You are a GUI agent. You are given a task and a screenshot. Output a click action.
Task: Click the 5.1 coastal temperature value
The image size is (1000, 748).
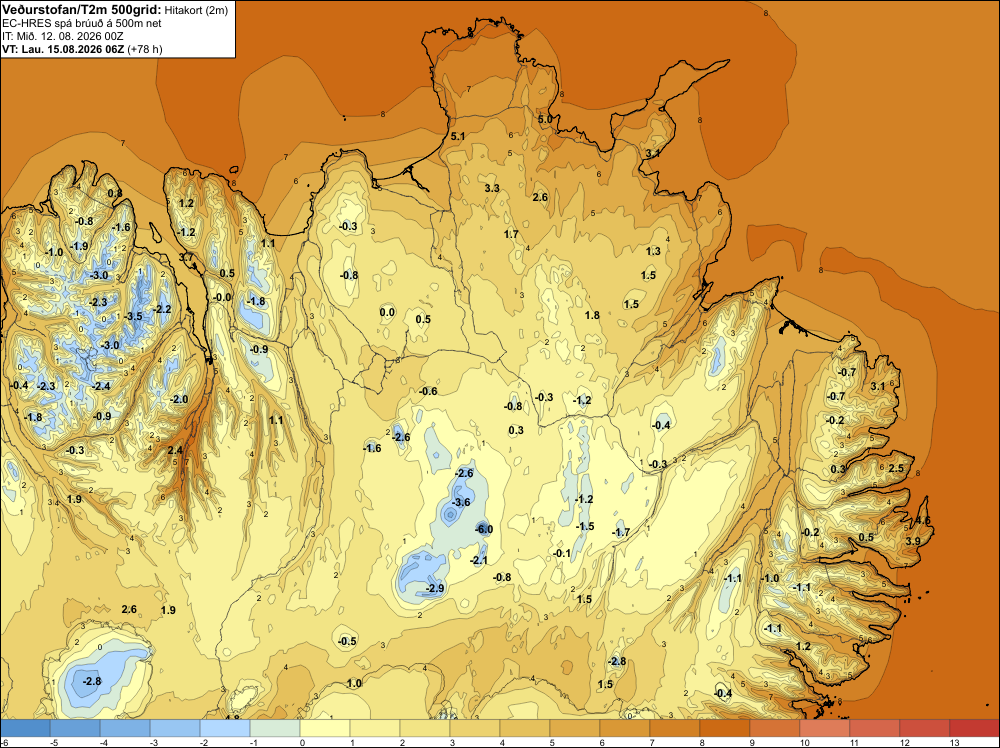coord(458,136)
